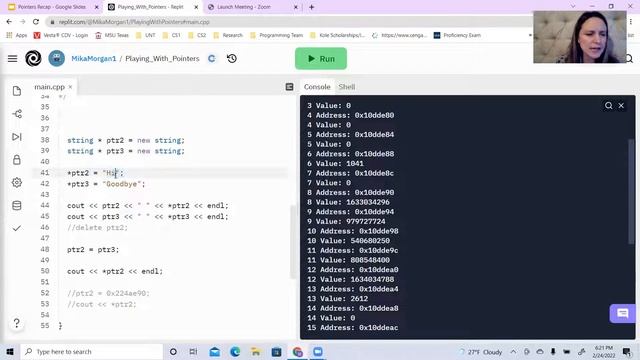
Task: Open the Unit tests checkmark icon
Action: tap(17, 228)
